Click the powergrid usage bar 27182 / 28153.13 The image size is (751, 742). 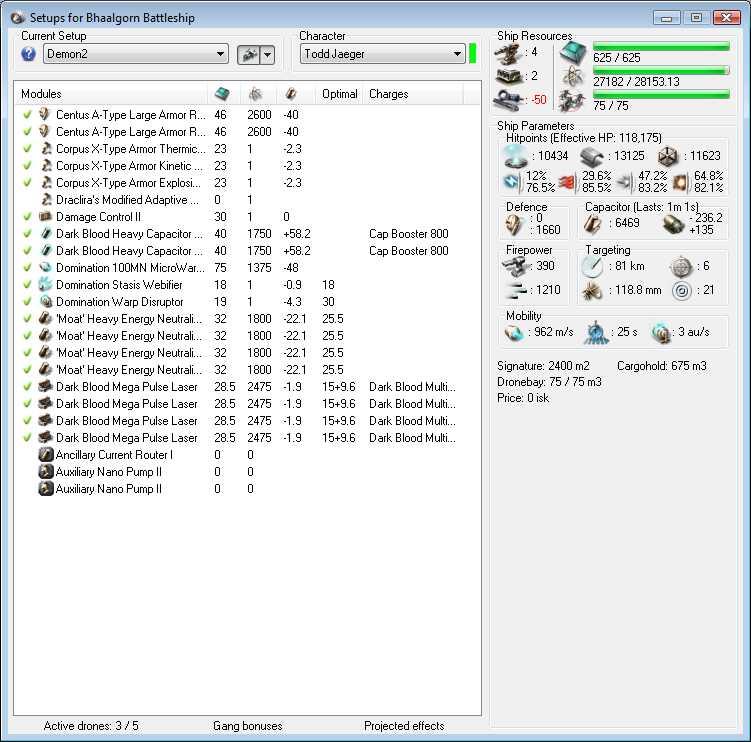click(x=661, y=70)
